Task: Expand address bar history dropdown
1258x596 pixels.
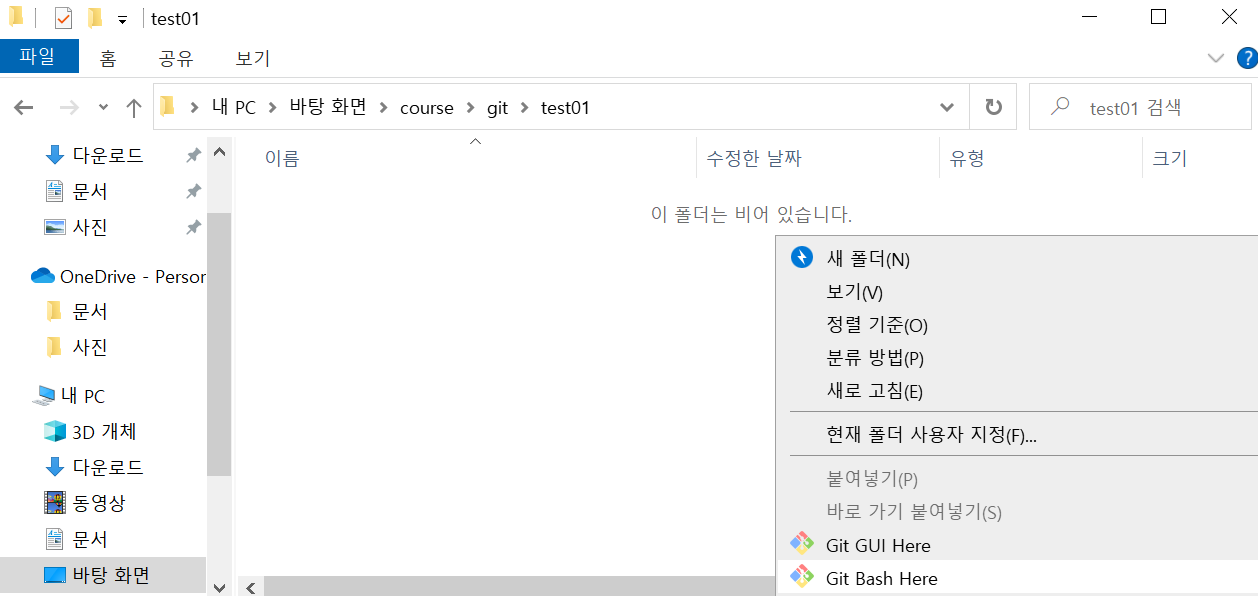Action: (x=946, y=107)
